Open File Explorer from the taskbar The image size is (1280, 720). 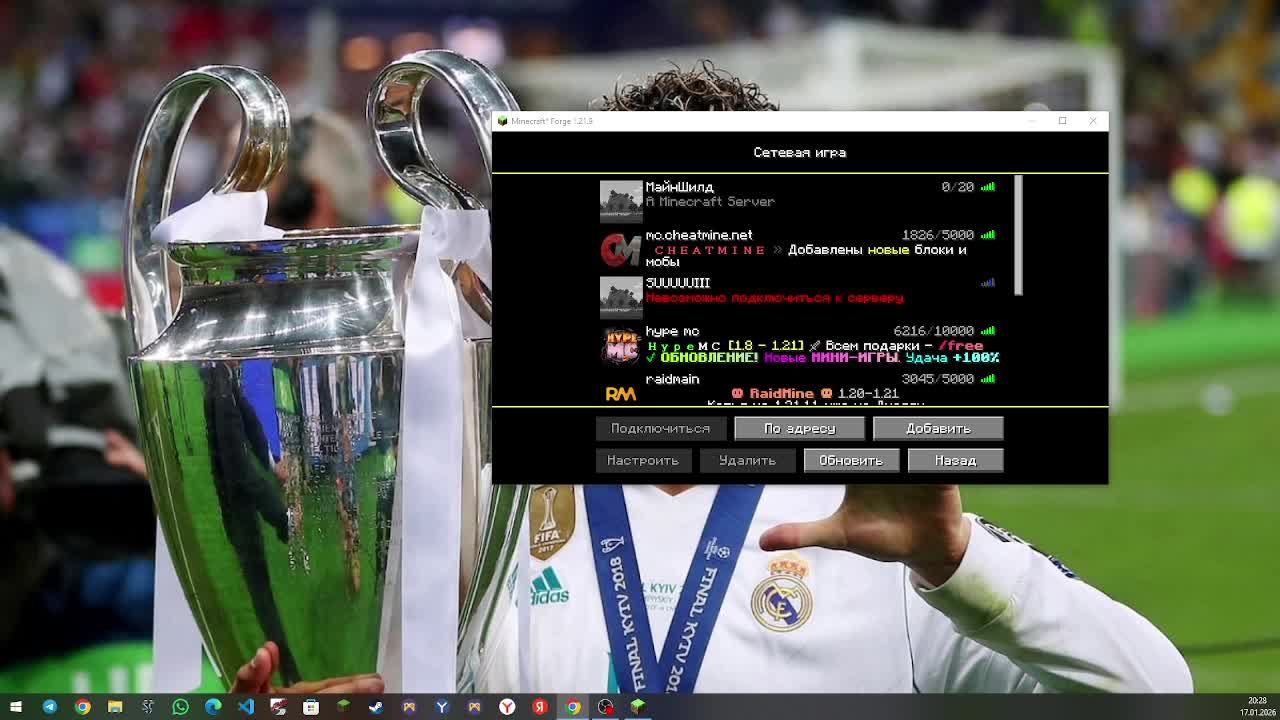(115, 707)
